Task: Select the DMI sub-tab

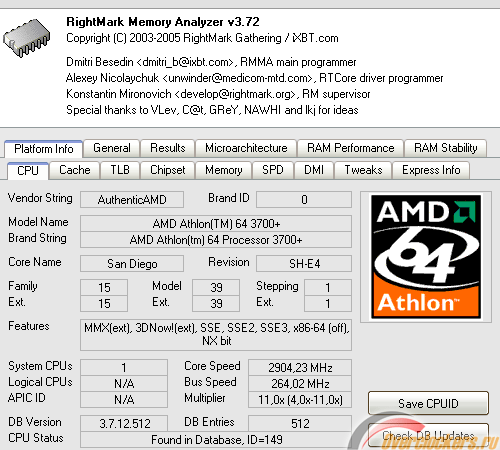Action: click(x=314, y=170)
